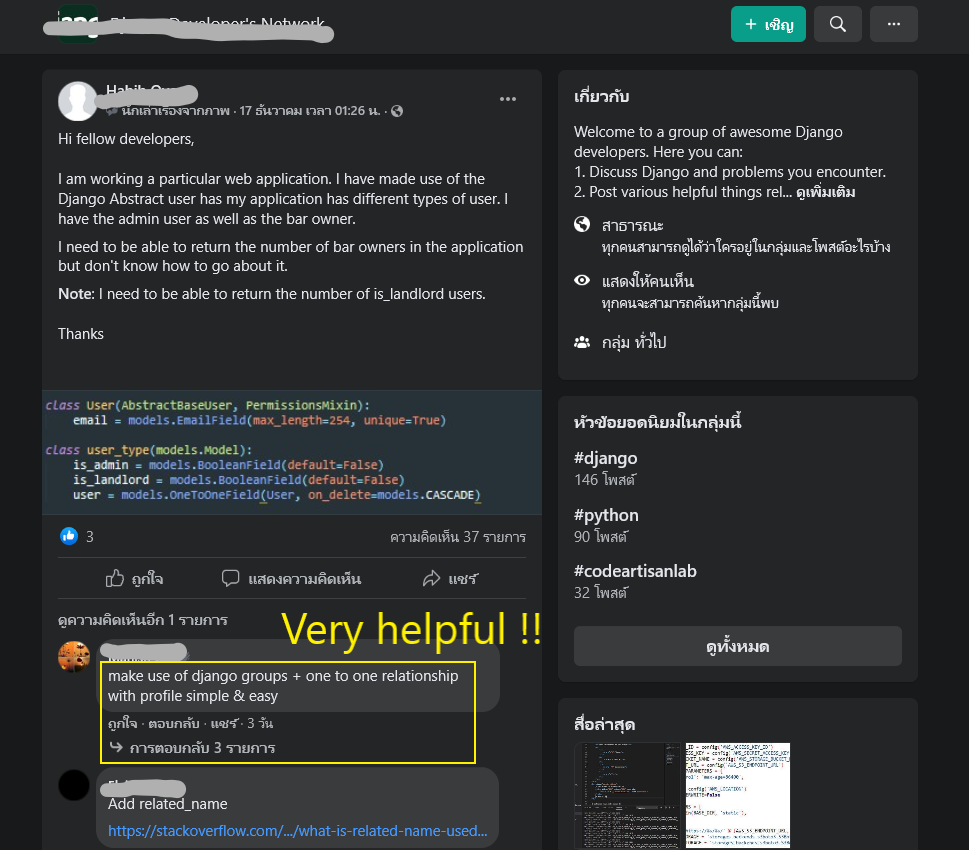The image size is (969, 850).
Task: Expand group description with ดูเพิ่มเติม
Action: (825, 192)
